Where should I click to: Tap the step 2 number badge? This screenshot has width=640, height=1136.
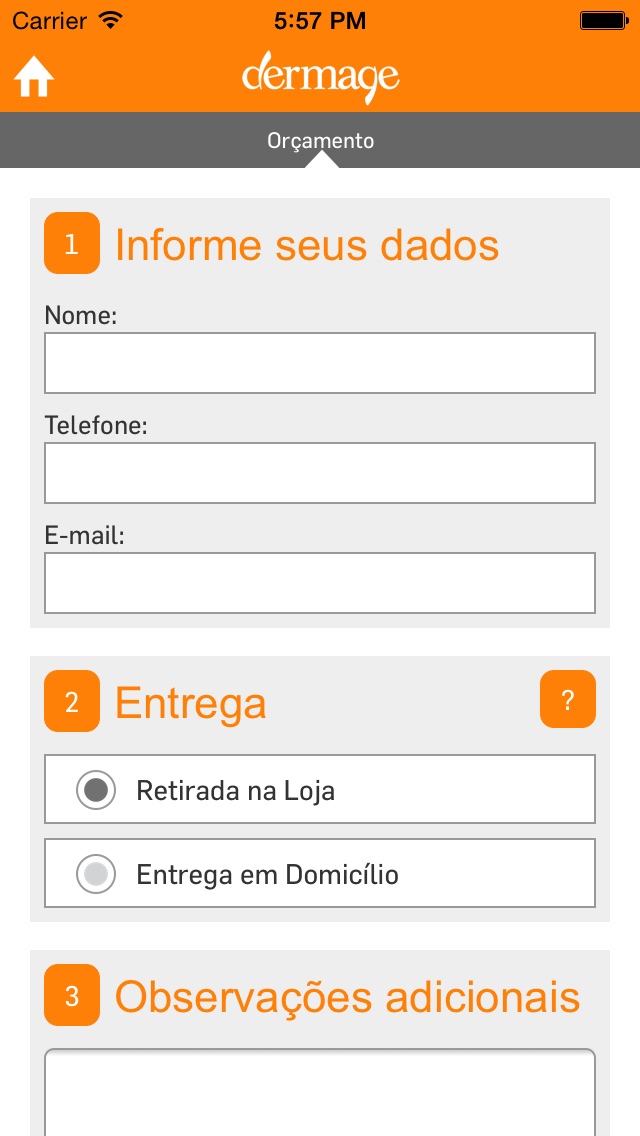[x=72, y=701]
